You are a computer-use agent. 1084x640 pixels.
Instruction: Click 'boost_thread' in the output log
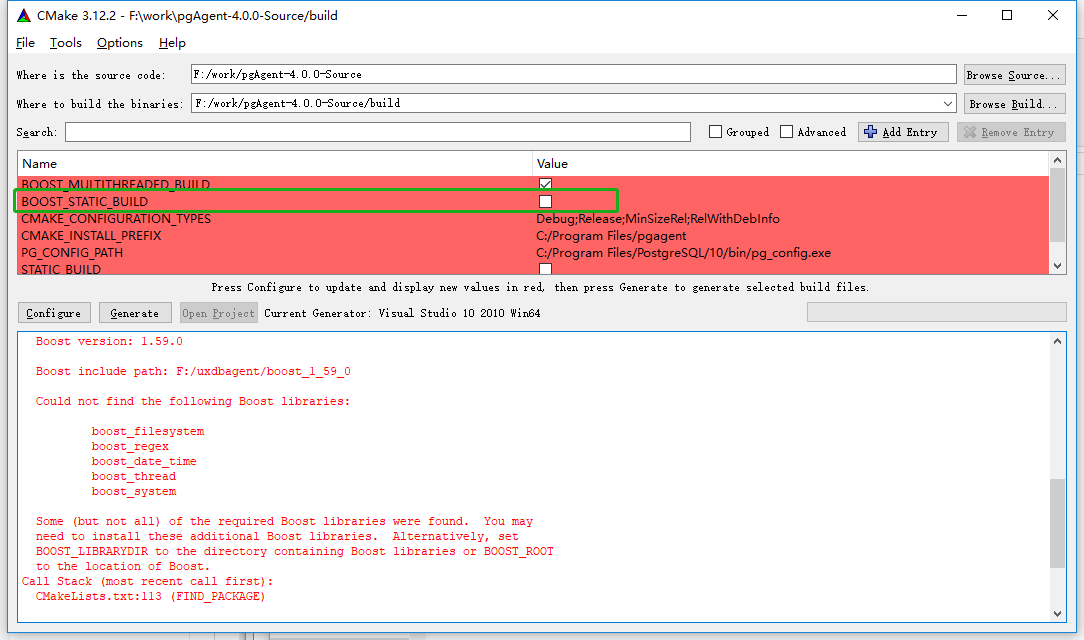coord(133,476)
